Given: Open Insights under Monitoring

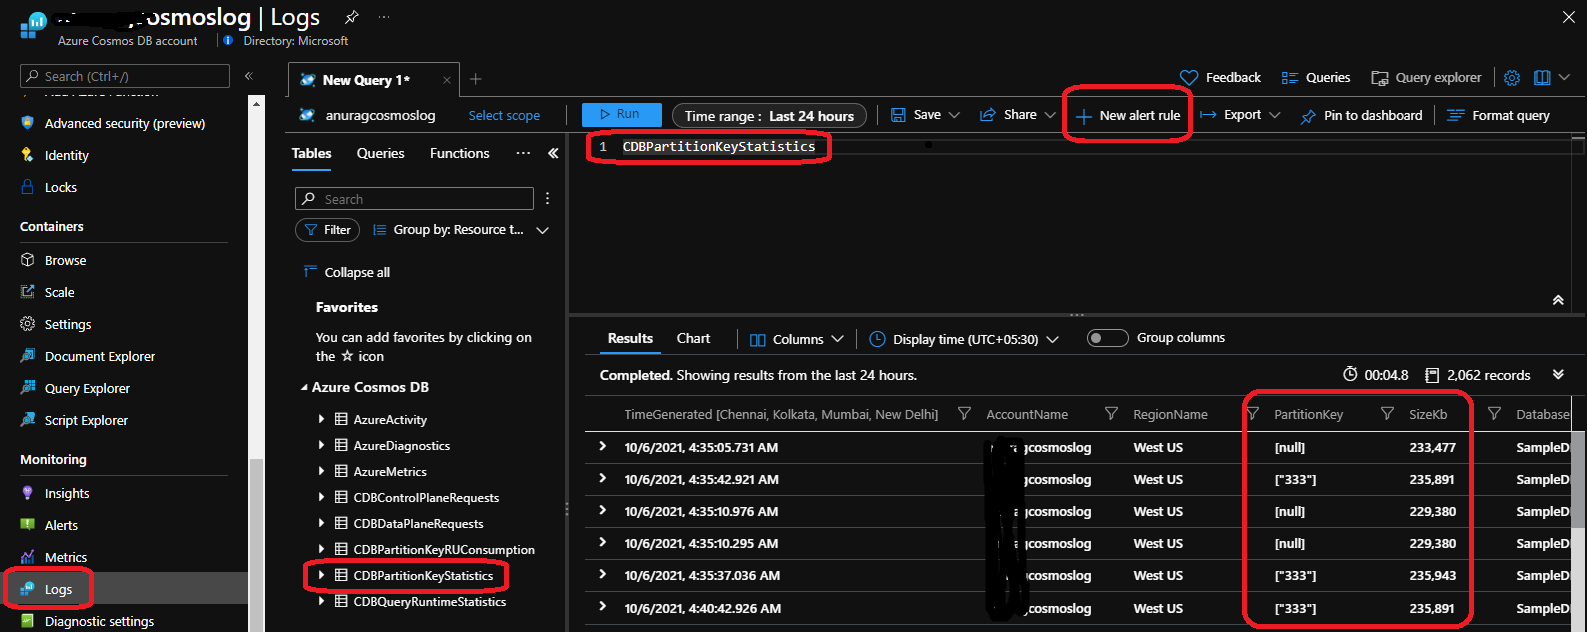Looking at the screenshot, I should tap(66, 493).
